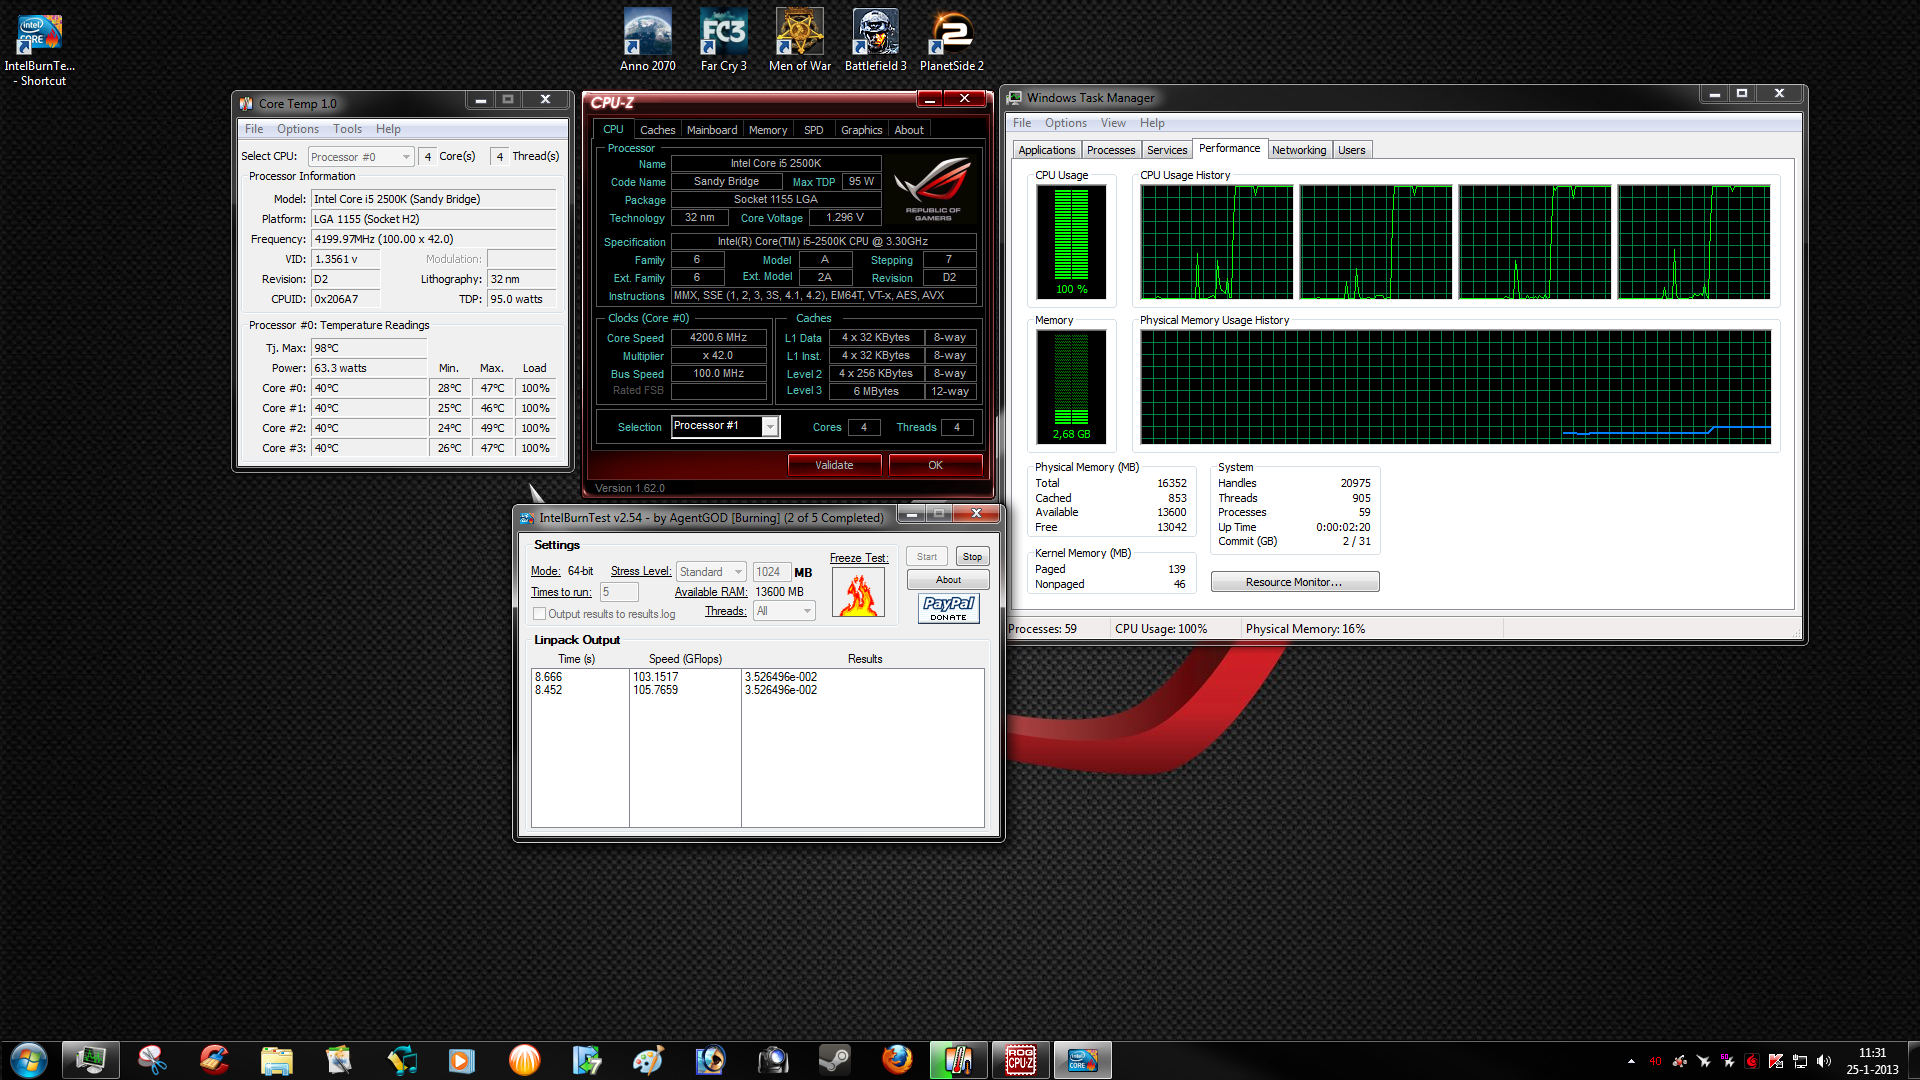Image resolution: width=1920 pixels, height=1080 pixels.
Task: Open Core Temp Help menu
Action: (388, 129)
